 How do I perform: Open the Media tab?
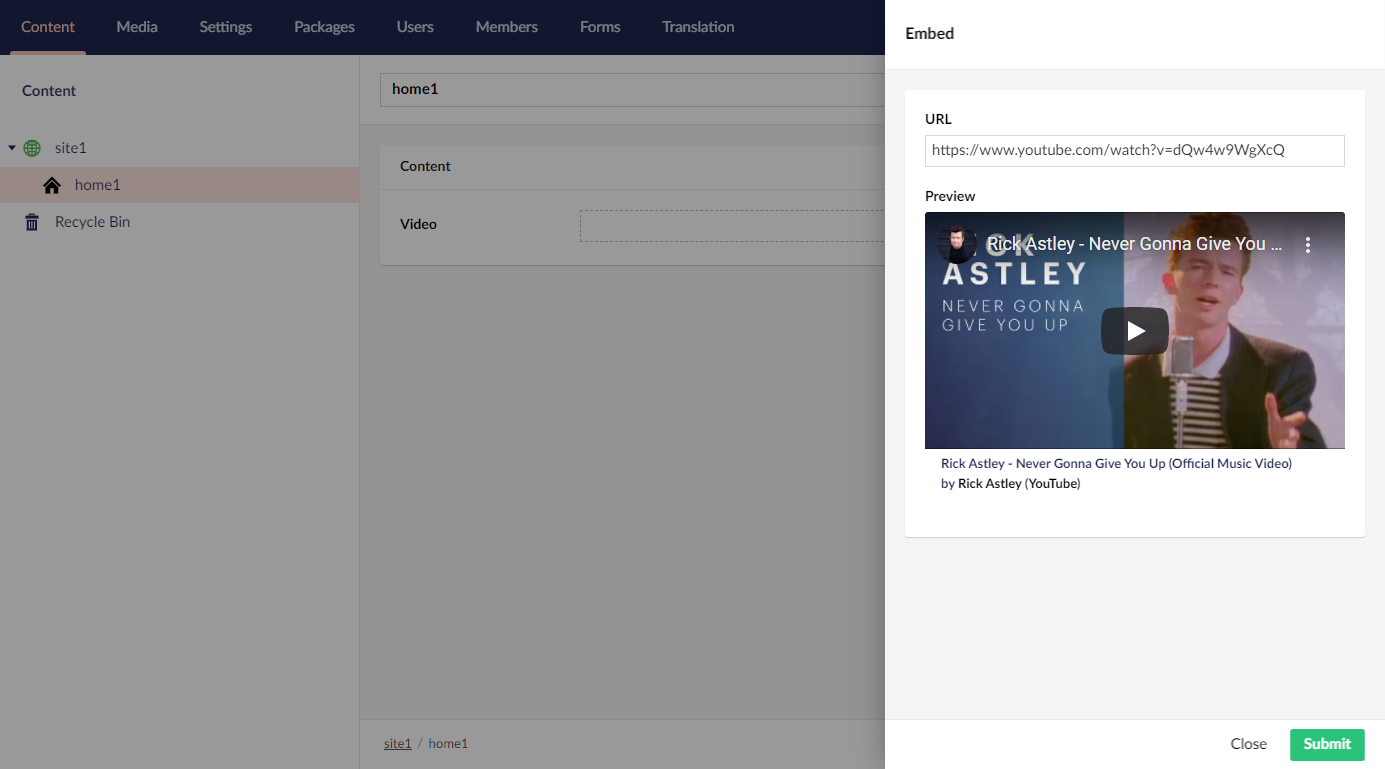(137, 27)
